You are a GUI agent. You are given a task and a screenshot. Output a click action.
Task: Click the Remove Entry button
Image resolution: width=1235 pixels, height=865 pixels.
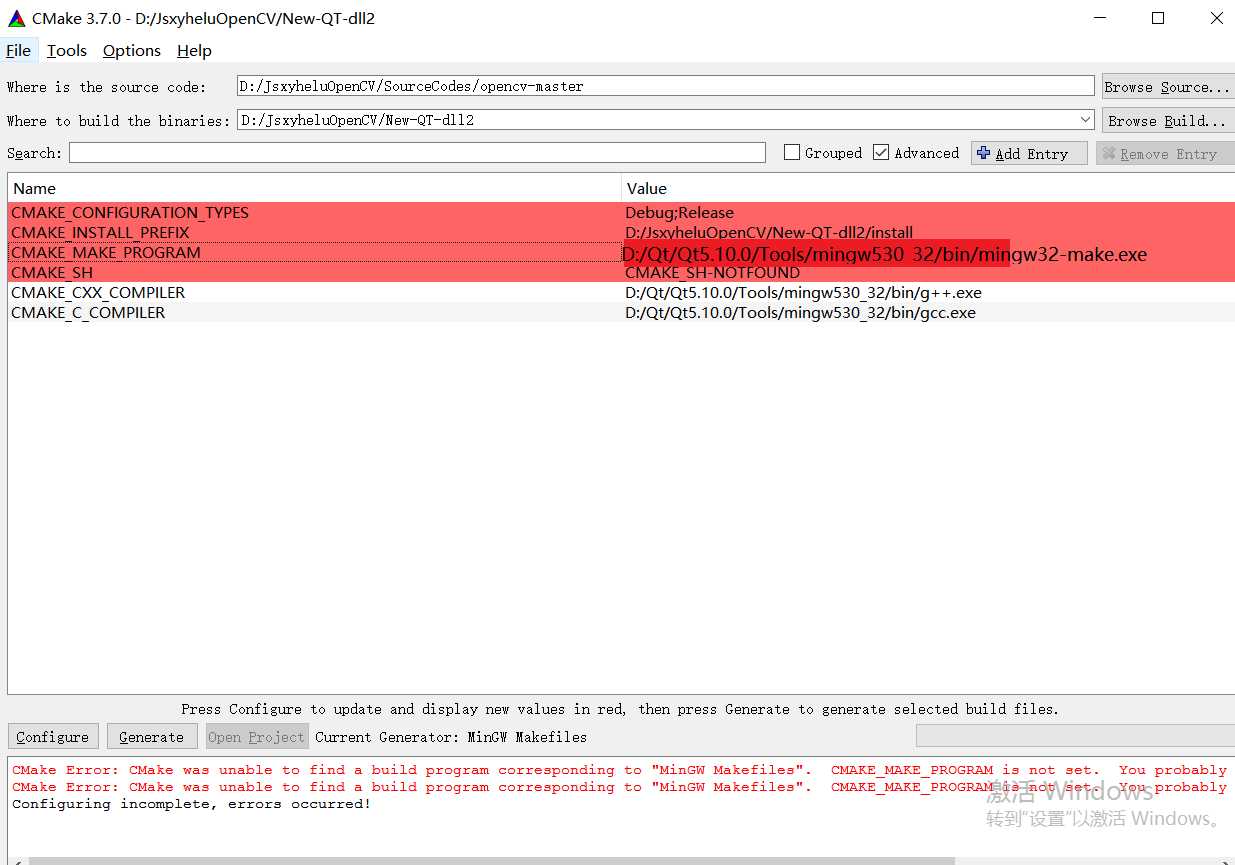[x=1165, y=154]
